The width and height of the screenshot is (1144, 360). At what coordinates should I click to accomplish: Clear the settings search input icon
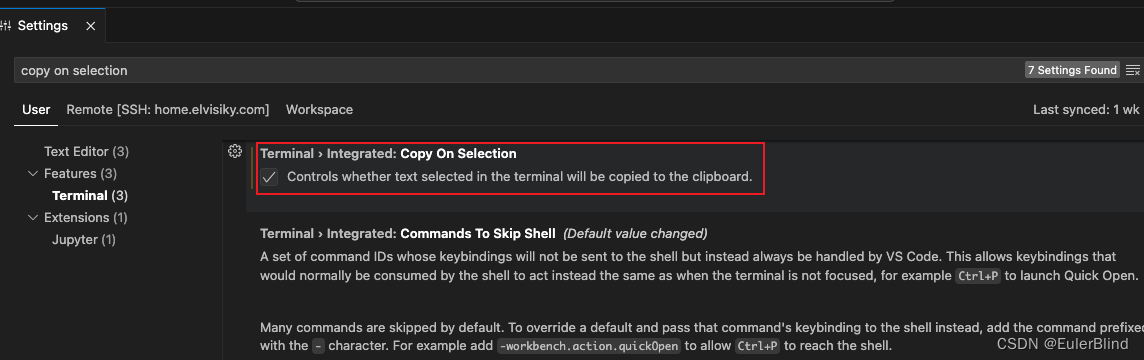pos(1132,70)
